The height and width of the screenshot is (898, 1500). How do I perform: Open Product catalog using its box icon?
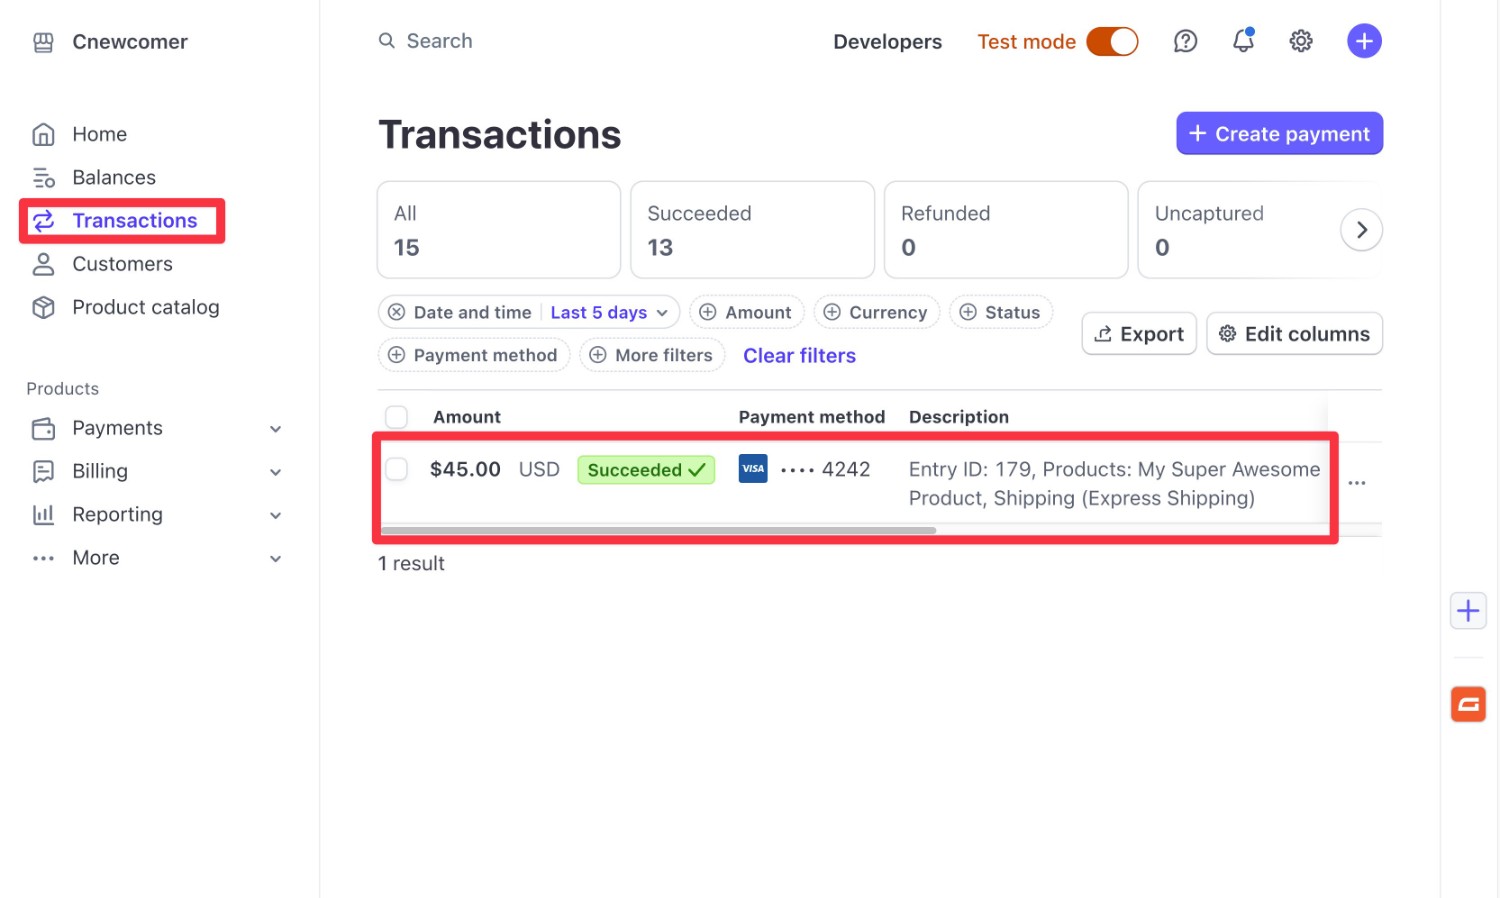[x=44, y=307]
